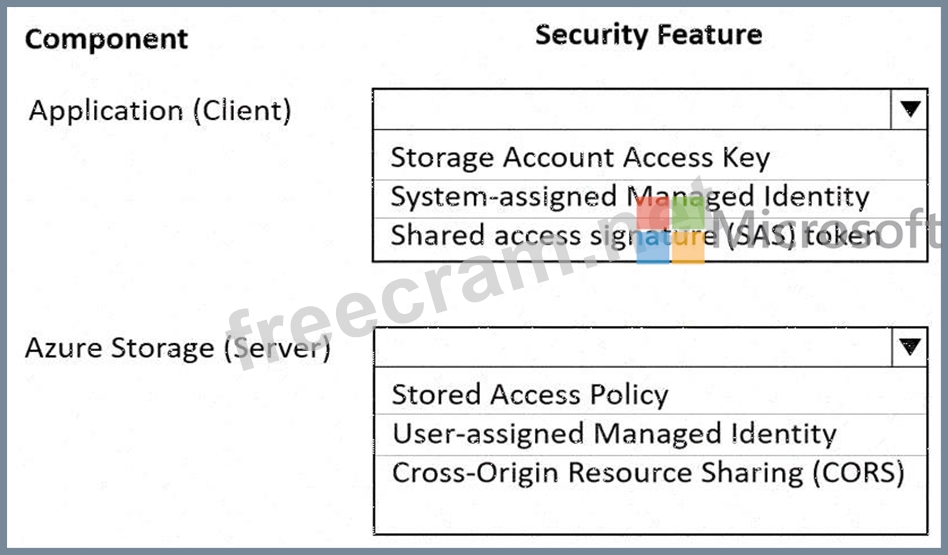
Task: Pick Shared access signature (SAS) token
Action: coord(636,236)
